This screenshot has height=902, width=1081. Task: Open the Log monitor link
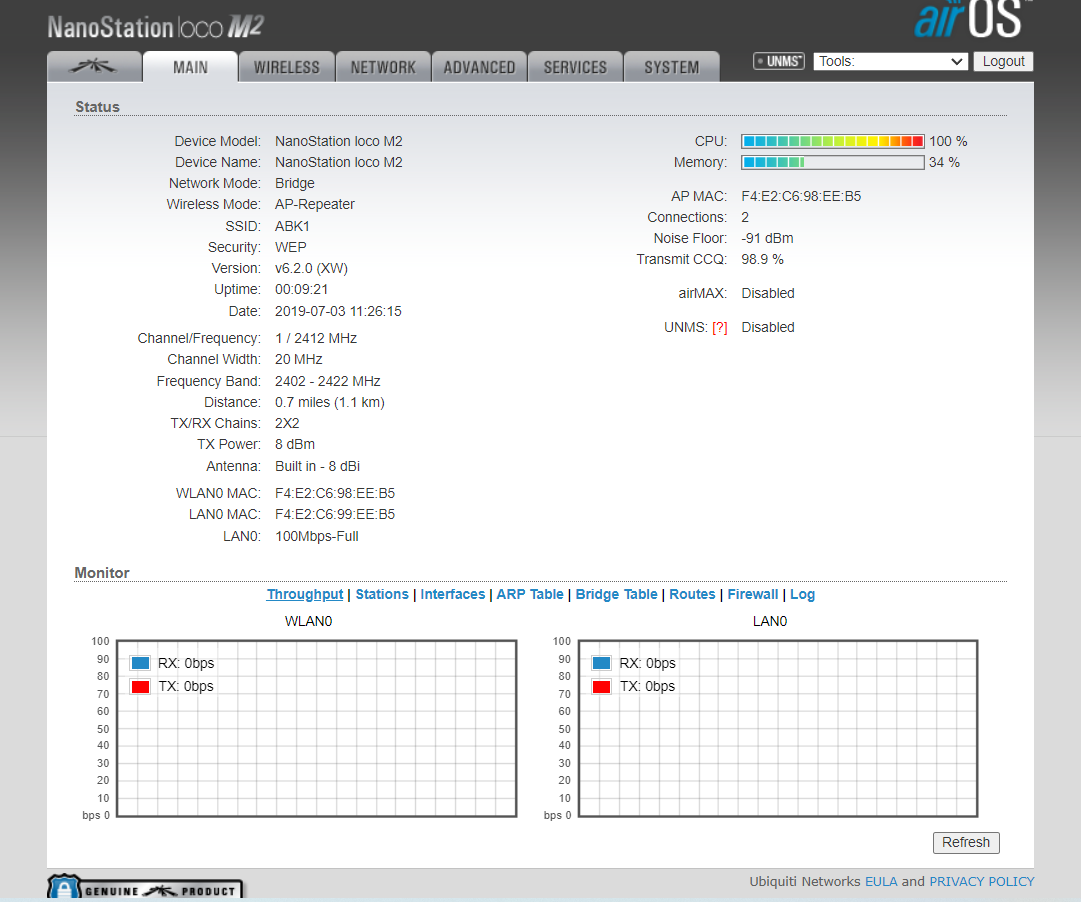click(802, 594)
